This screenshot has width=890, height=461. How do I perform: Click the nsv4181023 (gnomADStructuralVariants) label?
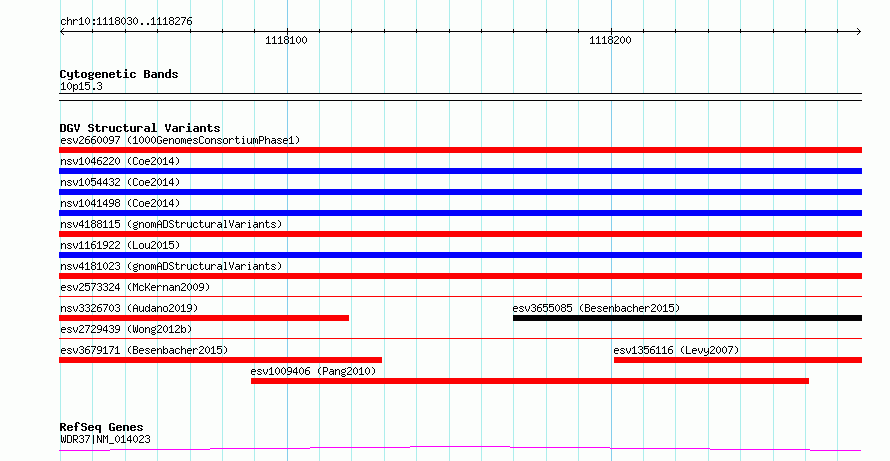pos(171,266)
